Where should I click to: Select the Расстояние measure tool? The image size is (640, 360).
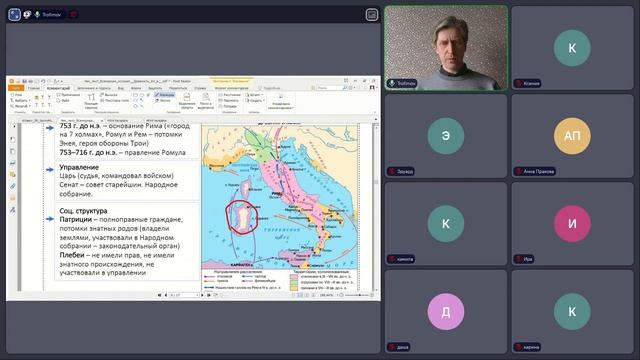click(x=230, y=95)
